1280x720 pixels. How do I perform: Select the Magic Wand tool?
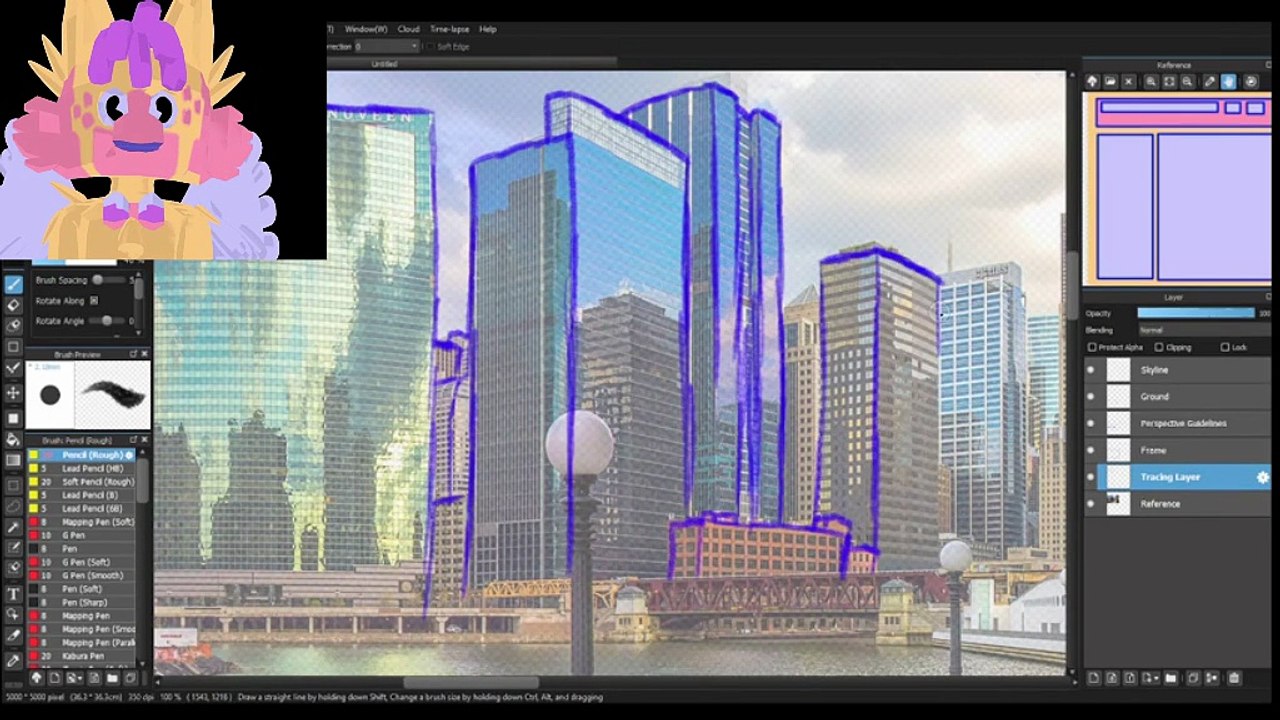tap(14, 527)
